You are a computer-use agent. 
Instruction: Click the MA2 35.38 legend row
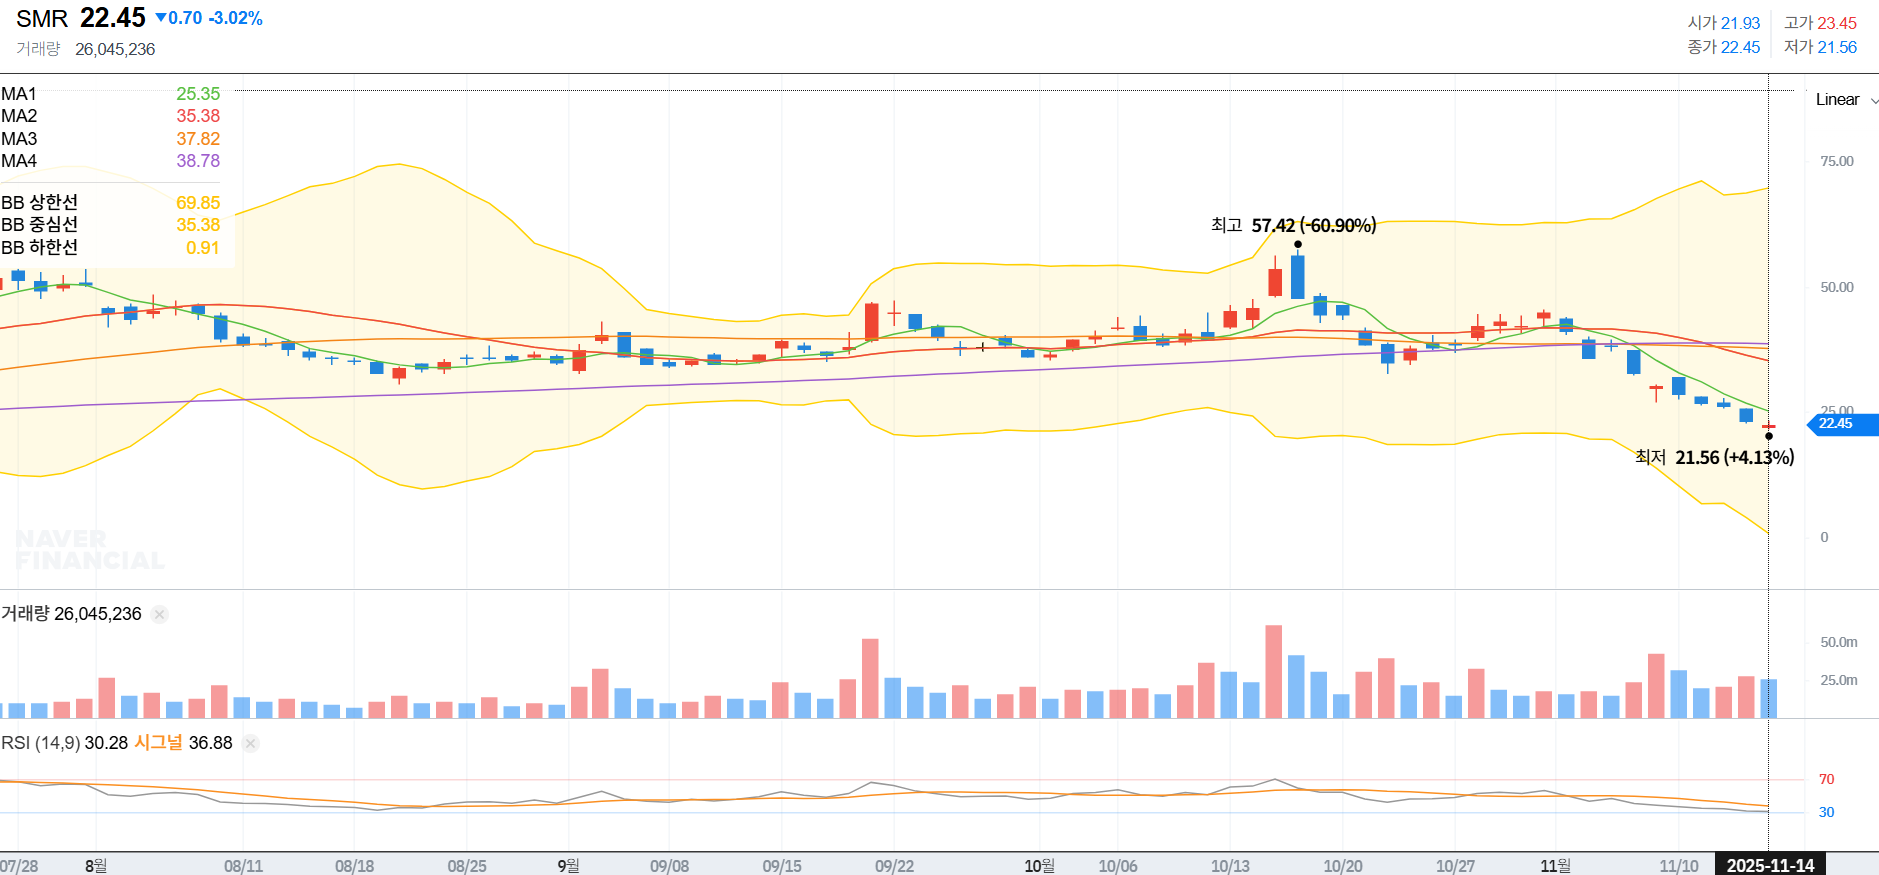[110, 116]
